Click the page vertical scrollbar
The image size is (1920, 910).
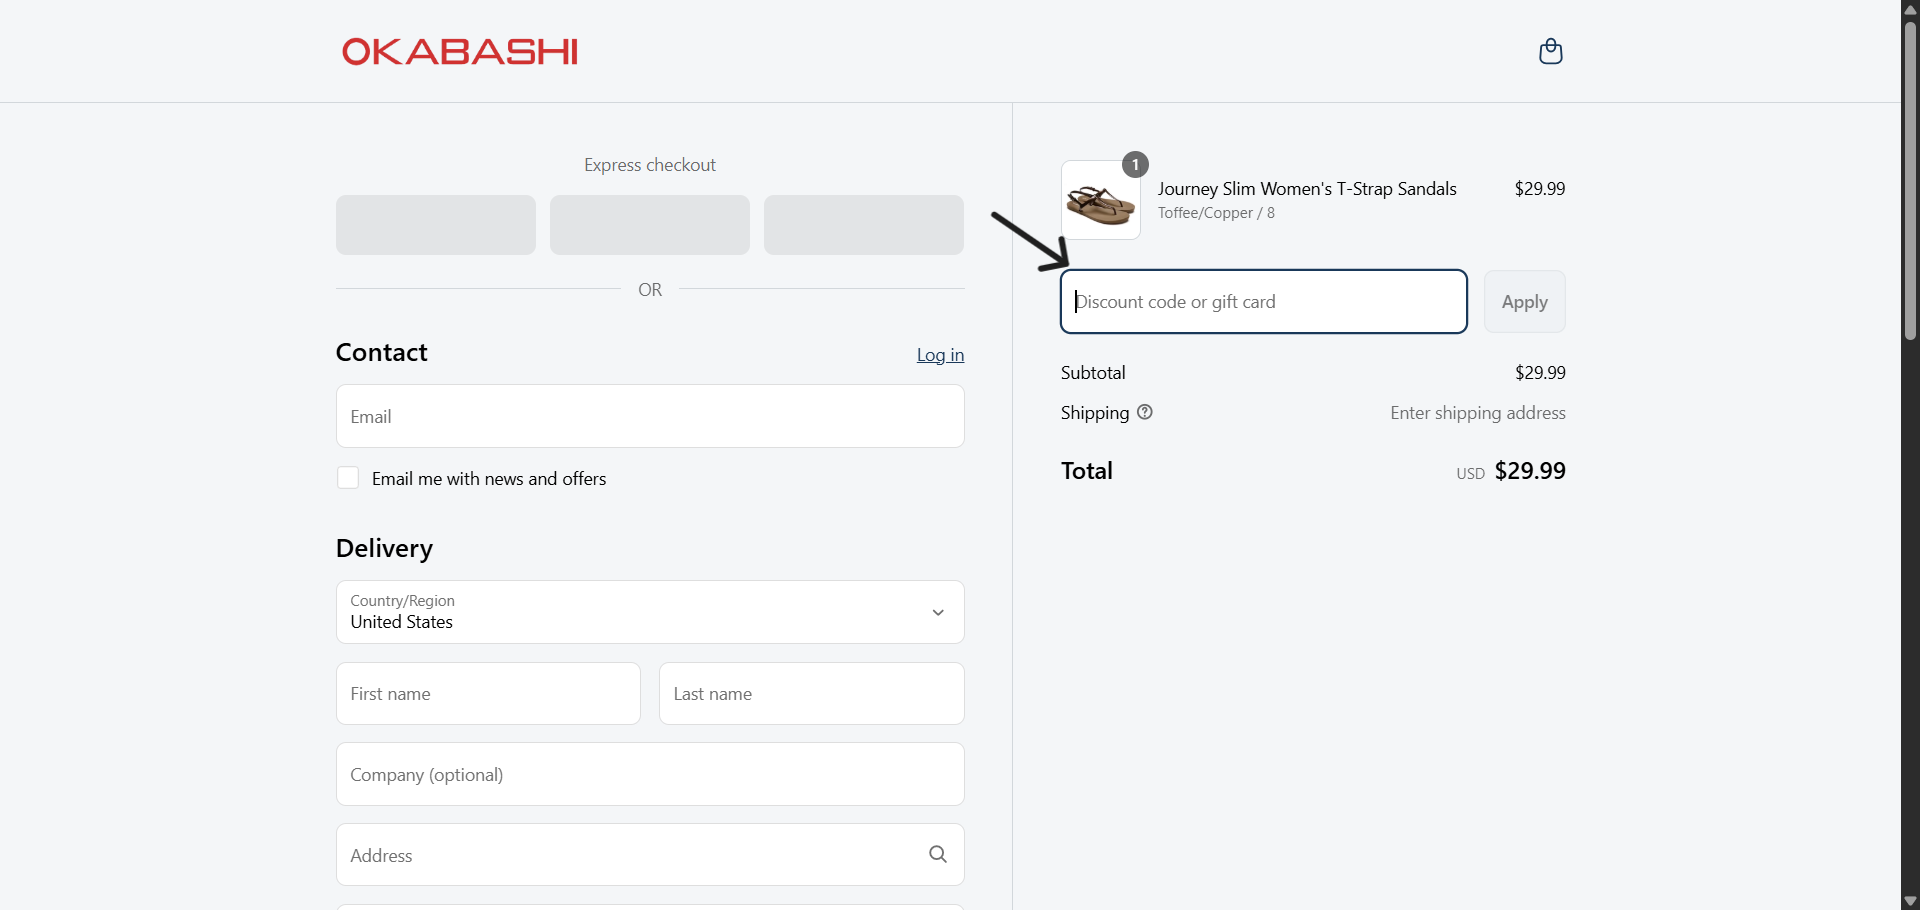(x=1910, y=180)
